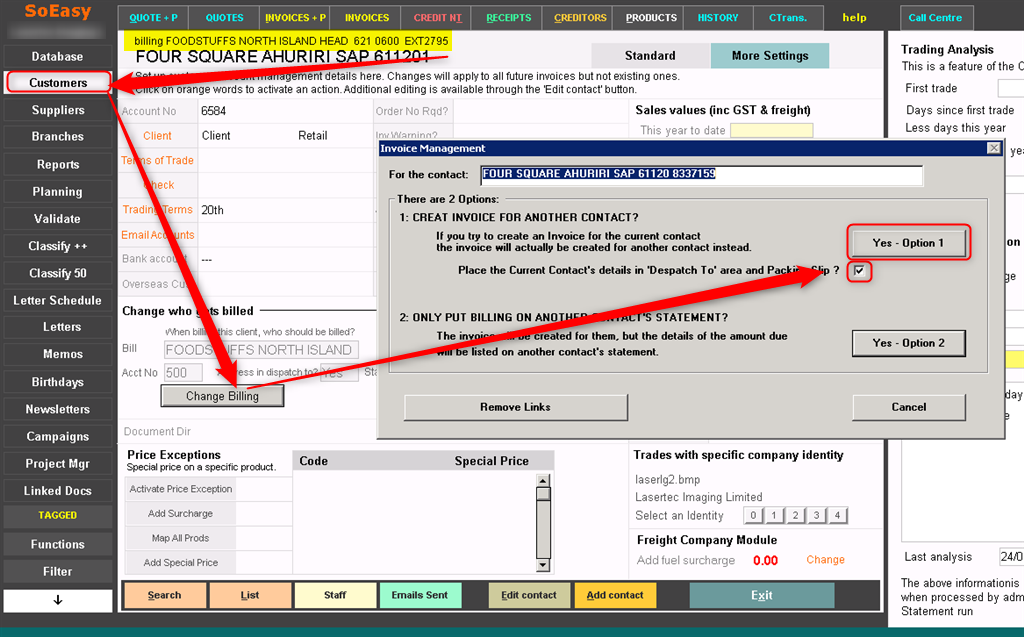Select Customers in the sidebar

[x=57, y=83]
